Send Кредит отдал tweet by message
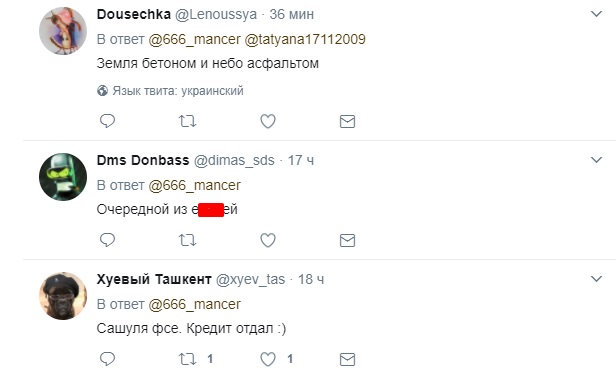 (x=347, y=360)
